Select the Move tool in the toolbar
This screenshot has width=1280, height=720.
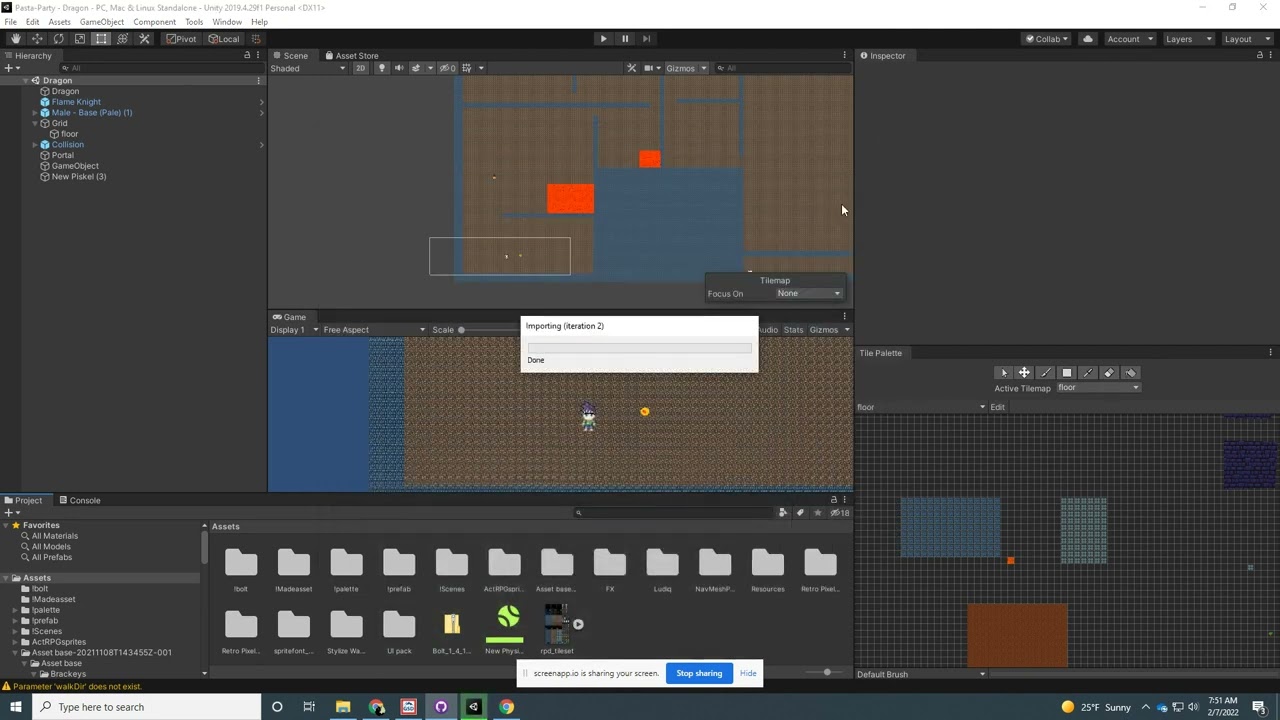(37, 39)
